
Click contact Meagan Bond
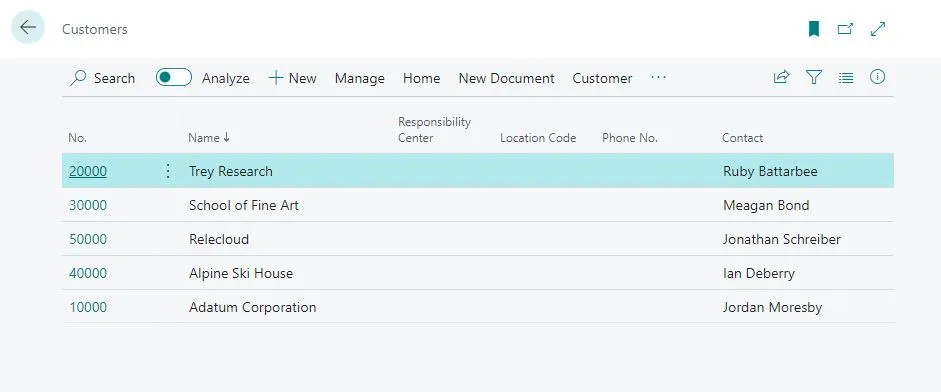(x=766, y=205)
